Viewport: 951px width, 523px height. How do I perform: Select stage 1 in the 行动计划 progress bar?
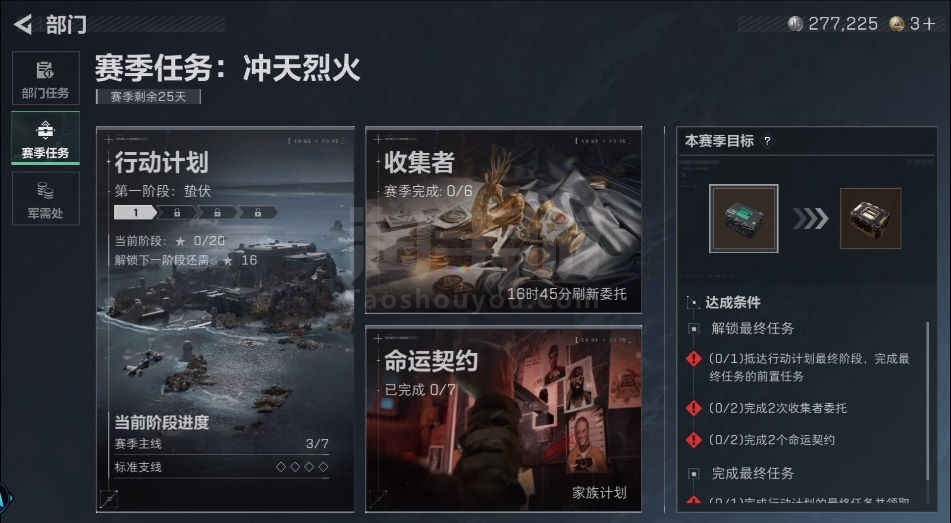tap(136, 212)
